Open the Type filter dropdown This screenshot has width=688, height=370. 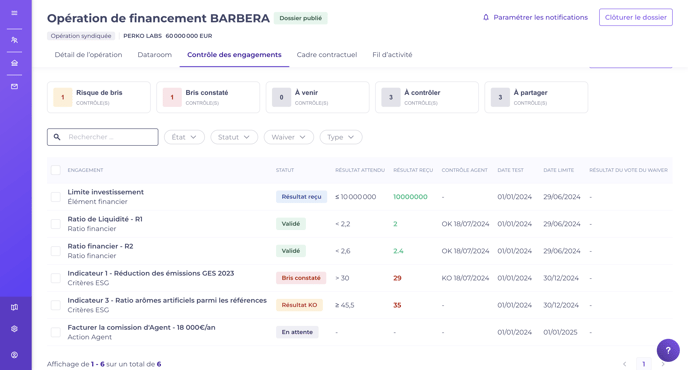click(x=341, y=137)
